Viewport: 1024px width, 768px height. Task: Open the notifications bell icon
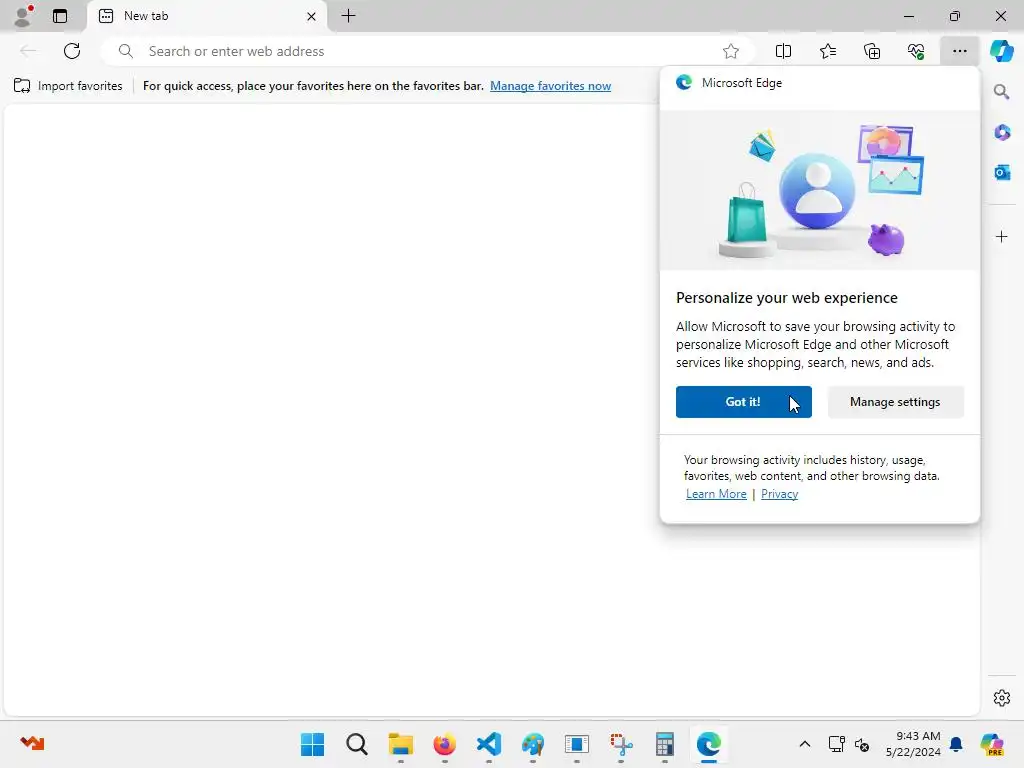(x=956, y=744)
